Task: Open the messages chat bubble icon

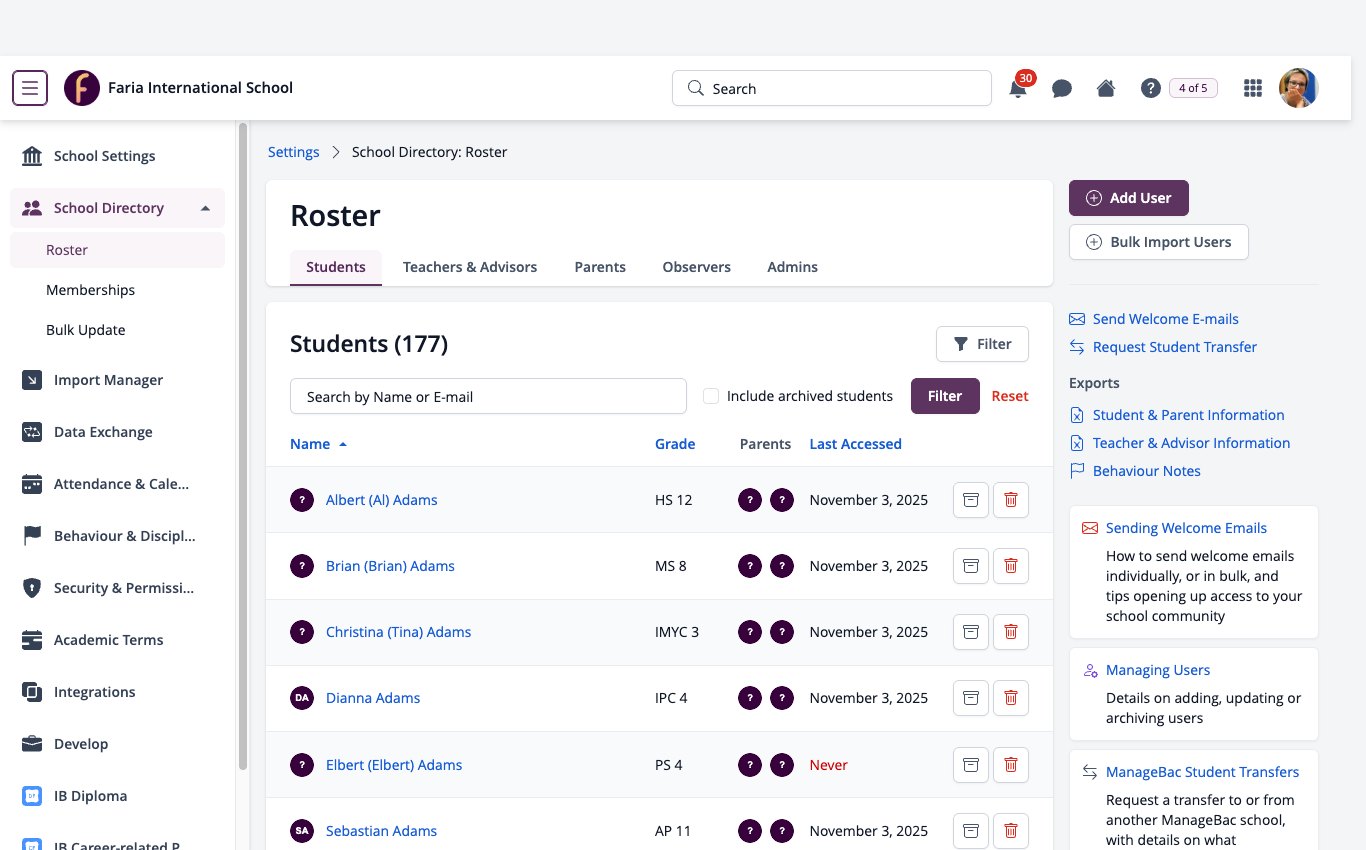Action: tap(1062, 89)
